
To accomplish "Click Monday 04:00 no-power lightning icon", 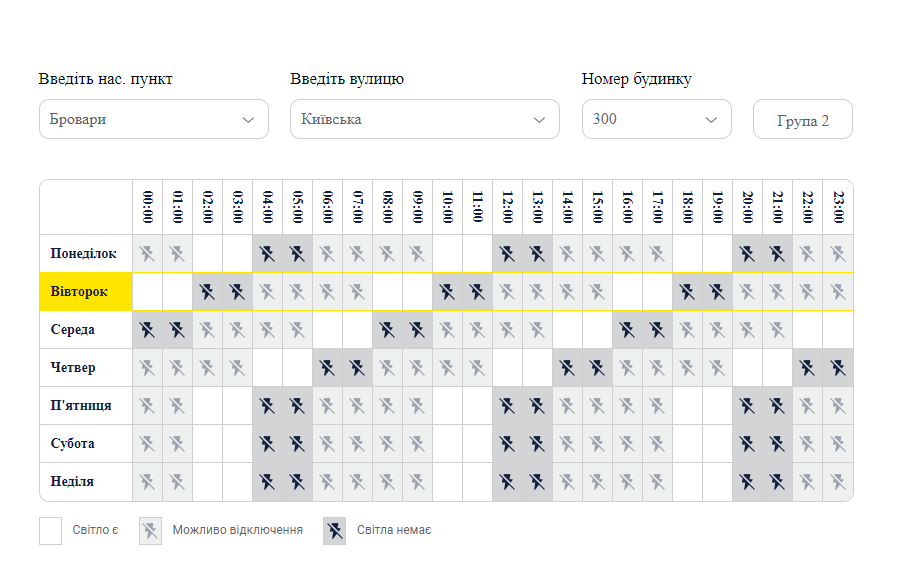I will pos(267,254).
